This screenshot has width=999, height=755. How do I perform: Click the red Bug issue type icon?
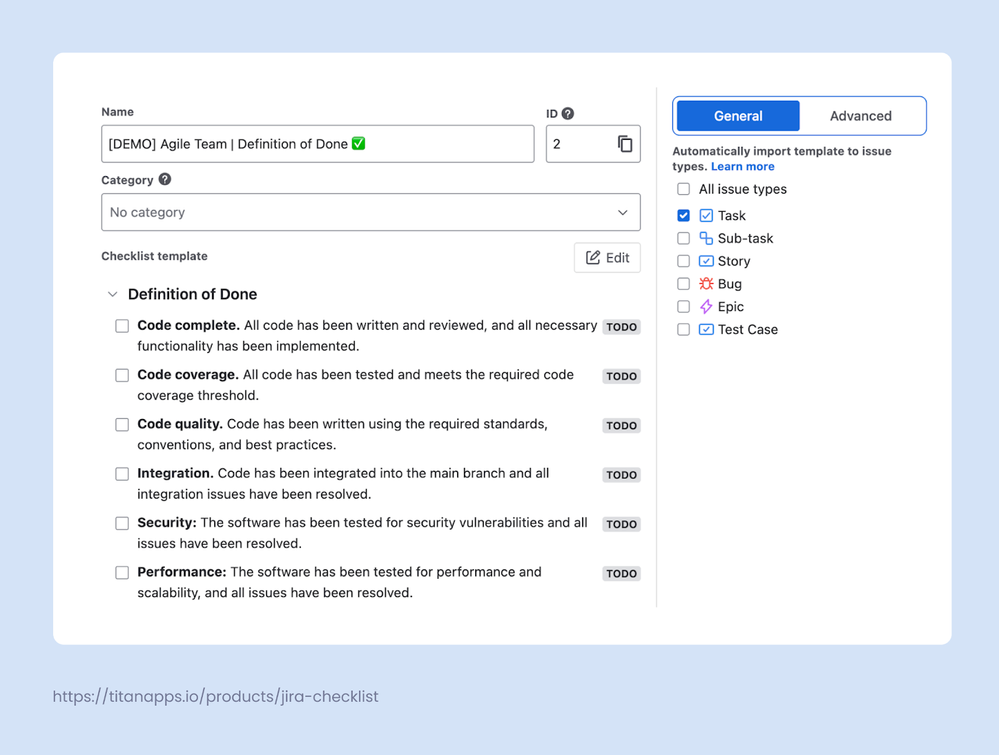tap(706, 284)
